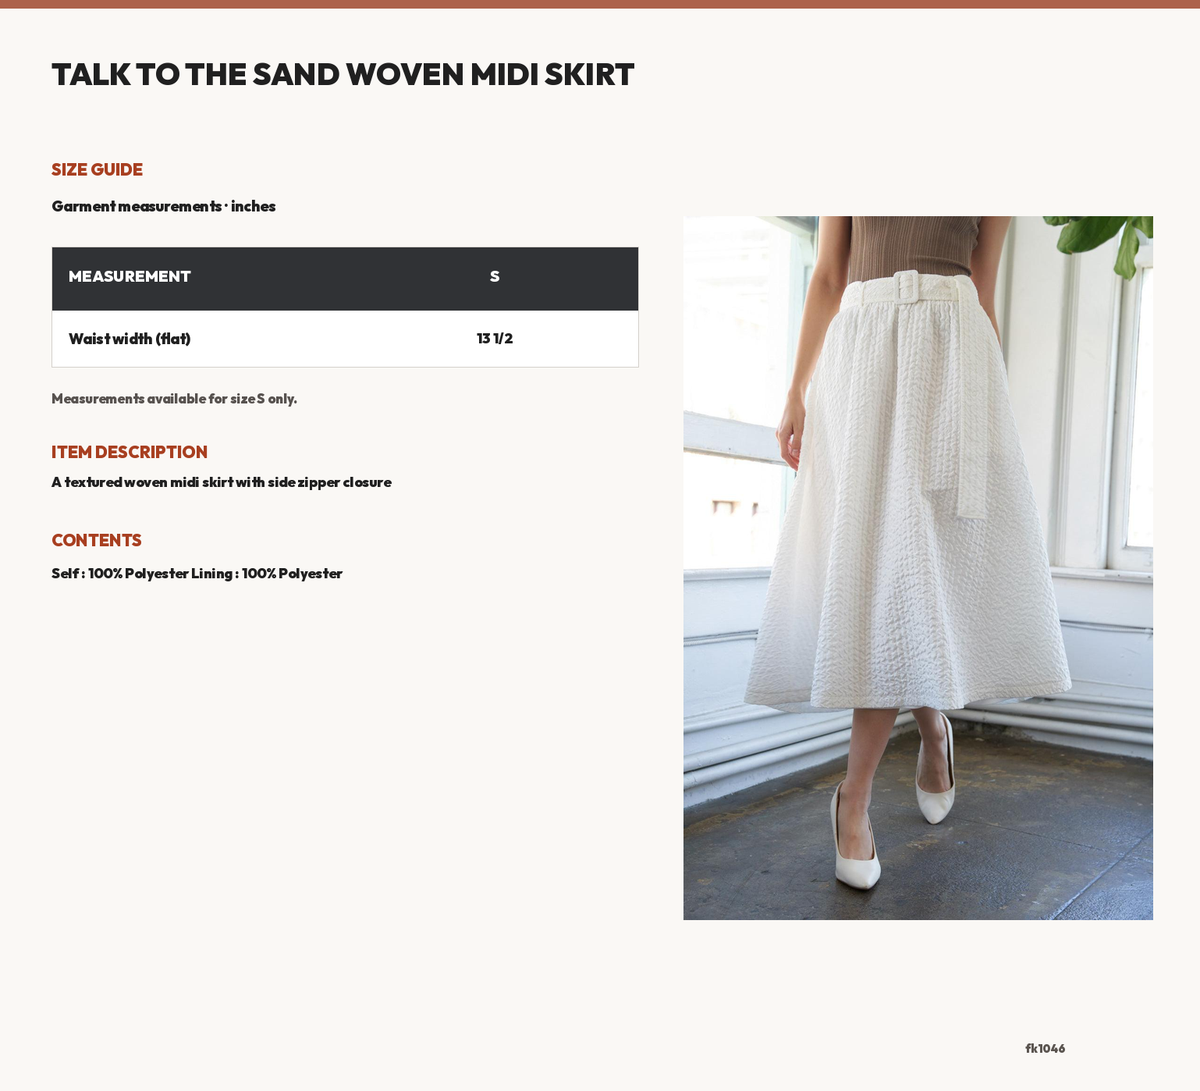Click the title 'TALK TO THE SAND WOVEN MIDI SKIRT'
1200x1091 pixels.
[343, 74]
